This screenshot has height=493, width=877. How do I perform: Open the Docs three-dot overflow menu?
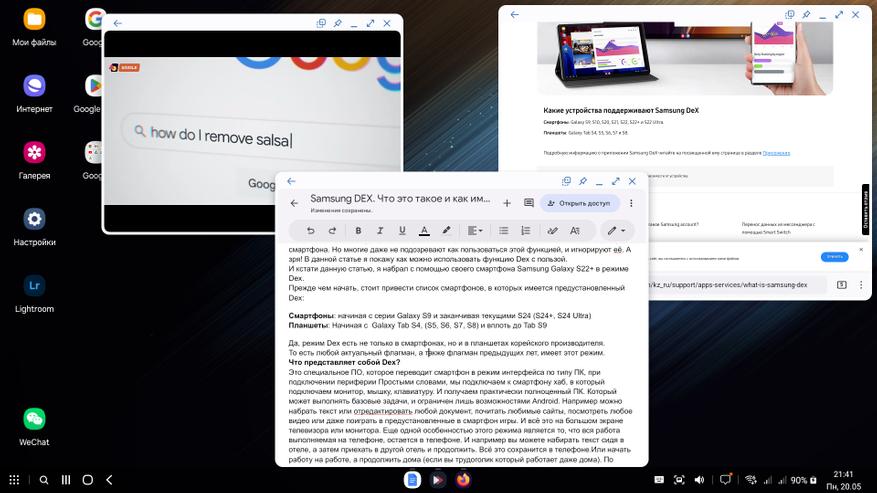pos(631,203)
